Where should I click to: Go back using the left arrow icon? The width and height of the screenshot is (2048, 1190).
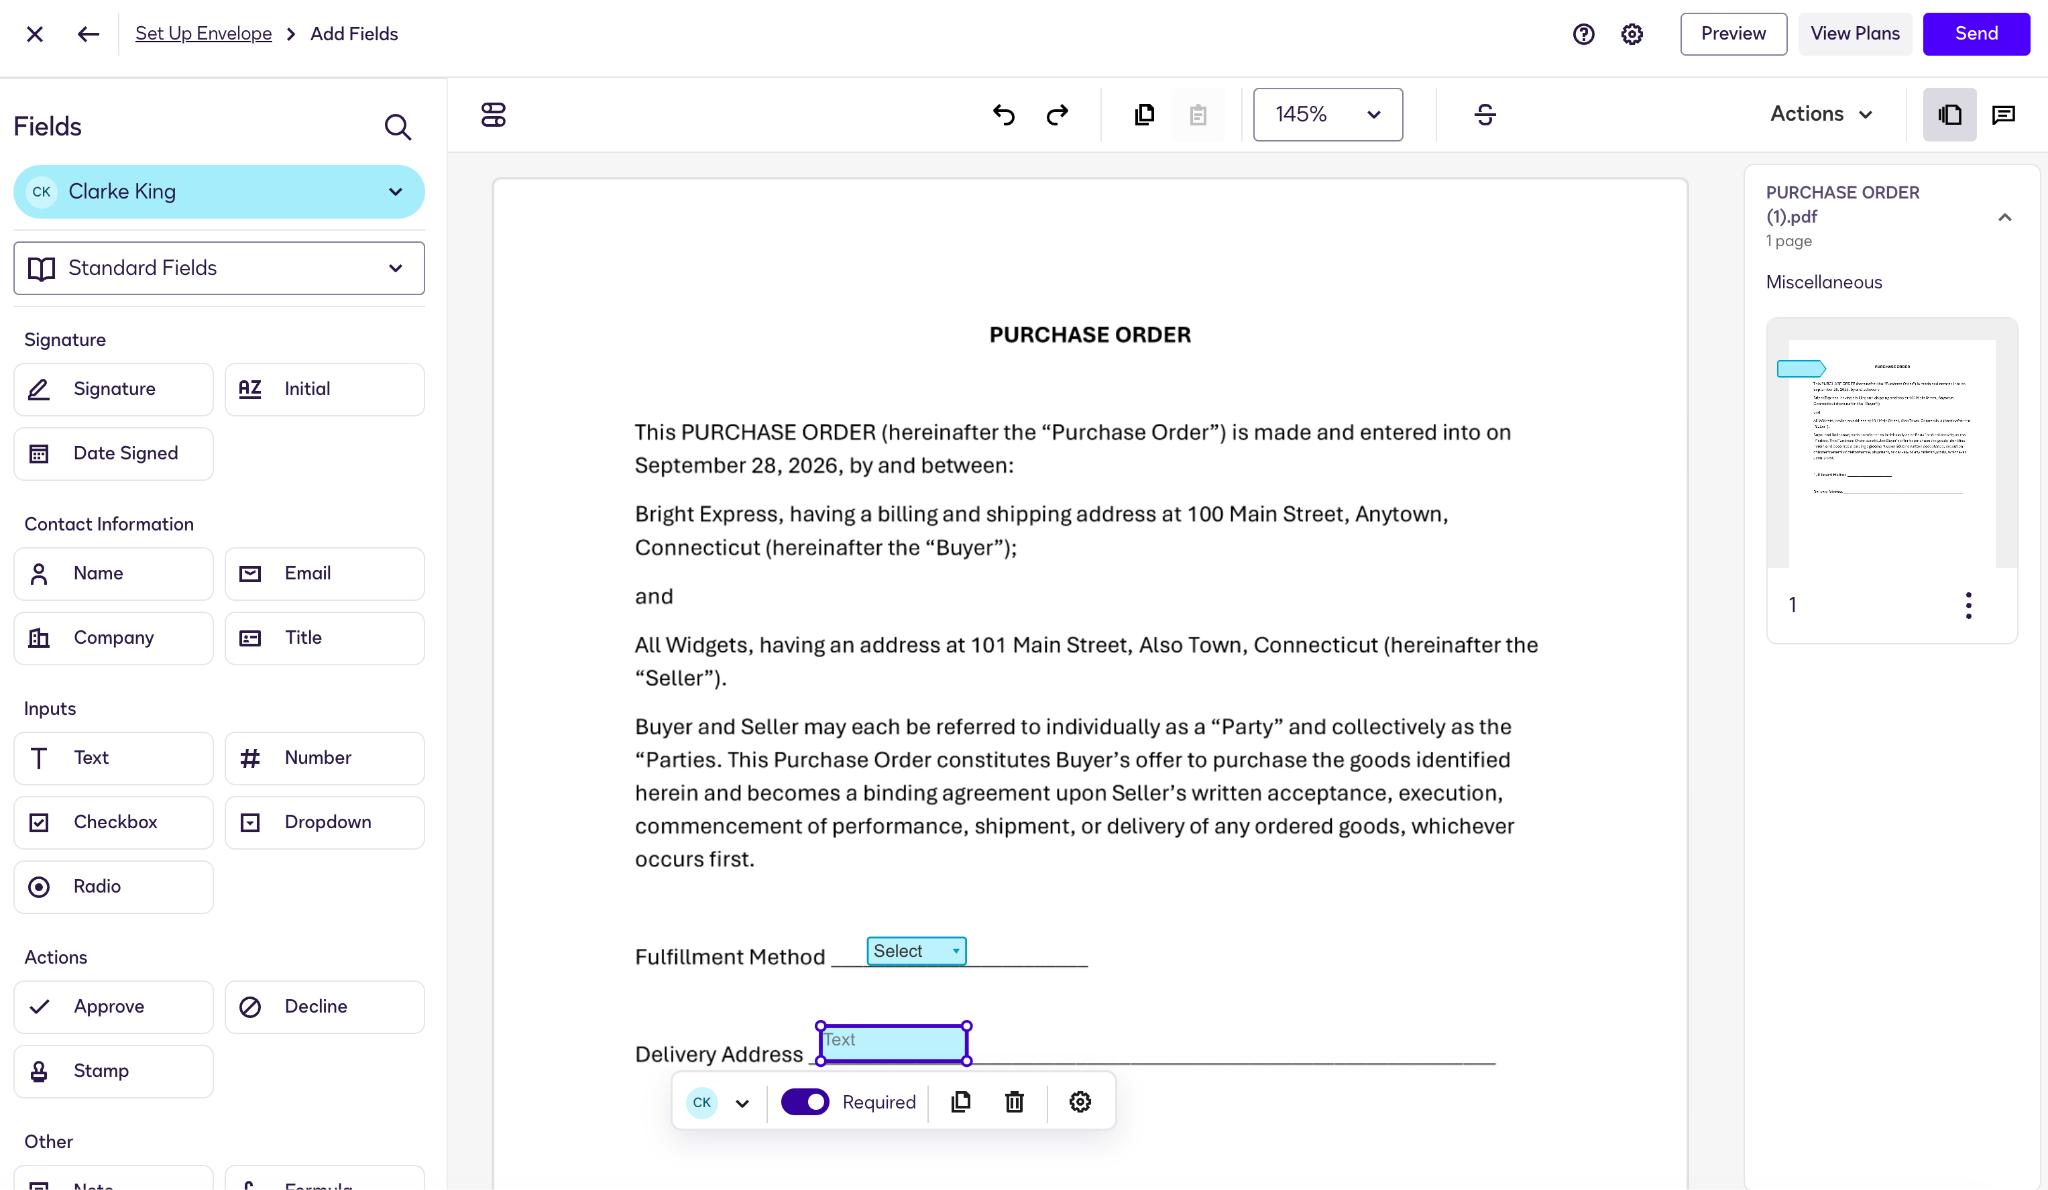(x=88, y=34)
